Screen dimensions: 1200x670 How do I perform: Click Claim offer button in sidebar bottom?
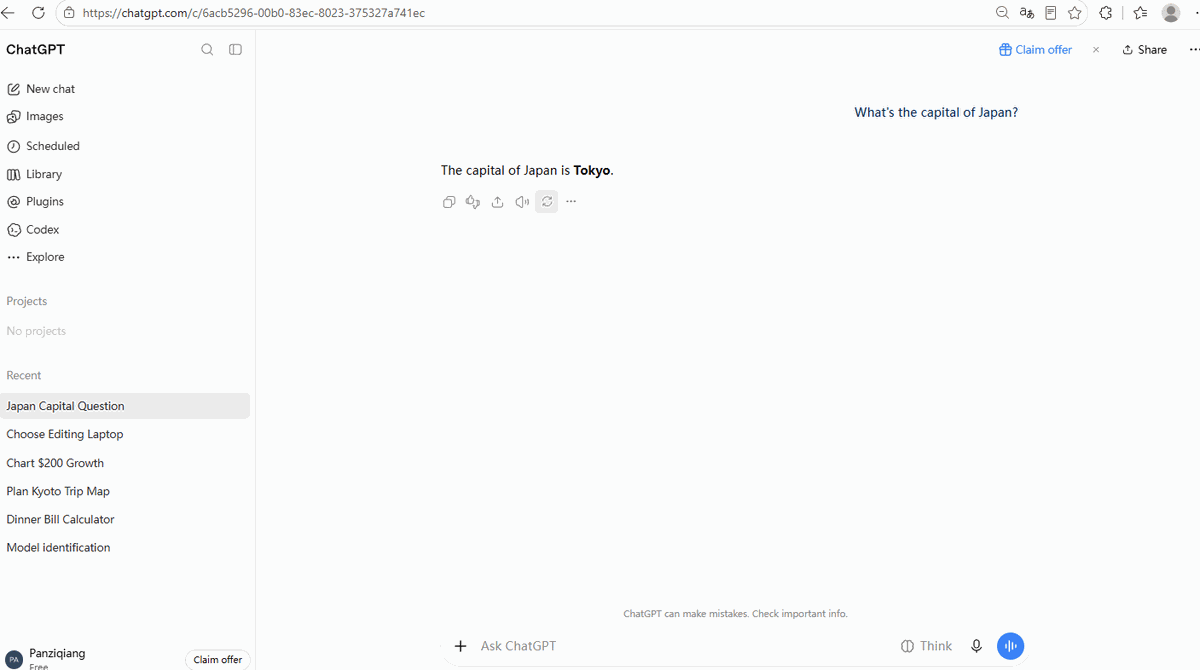tap(218, 660)
